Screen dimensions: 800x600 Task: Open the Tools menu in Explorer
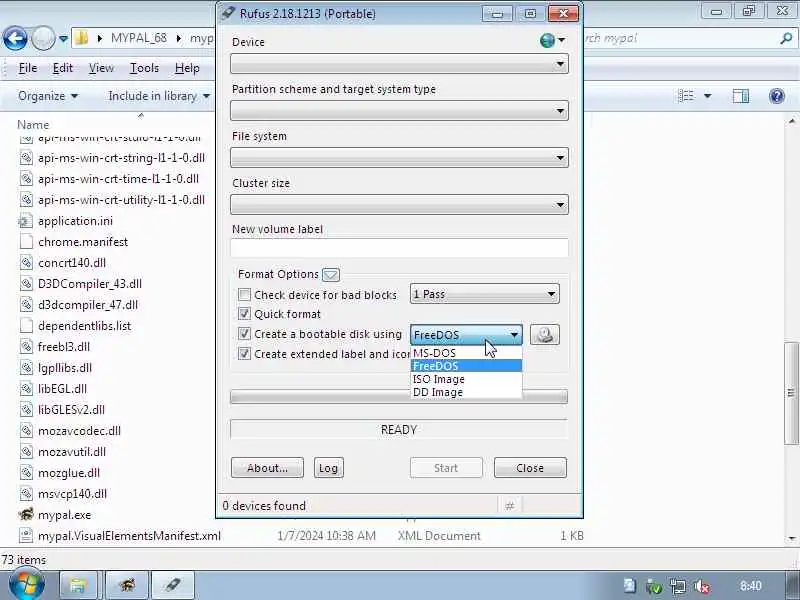pos(144,68)
